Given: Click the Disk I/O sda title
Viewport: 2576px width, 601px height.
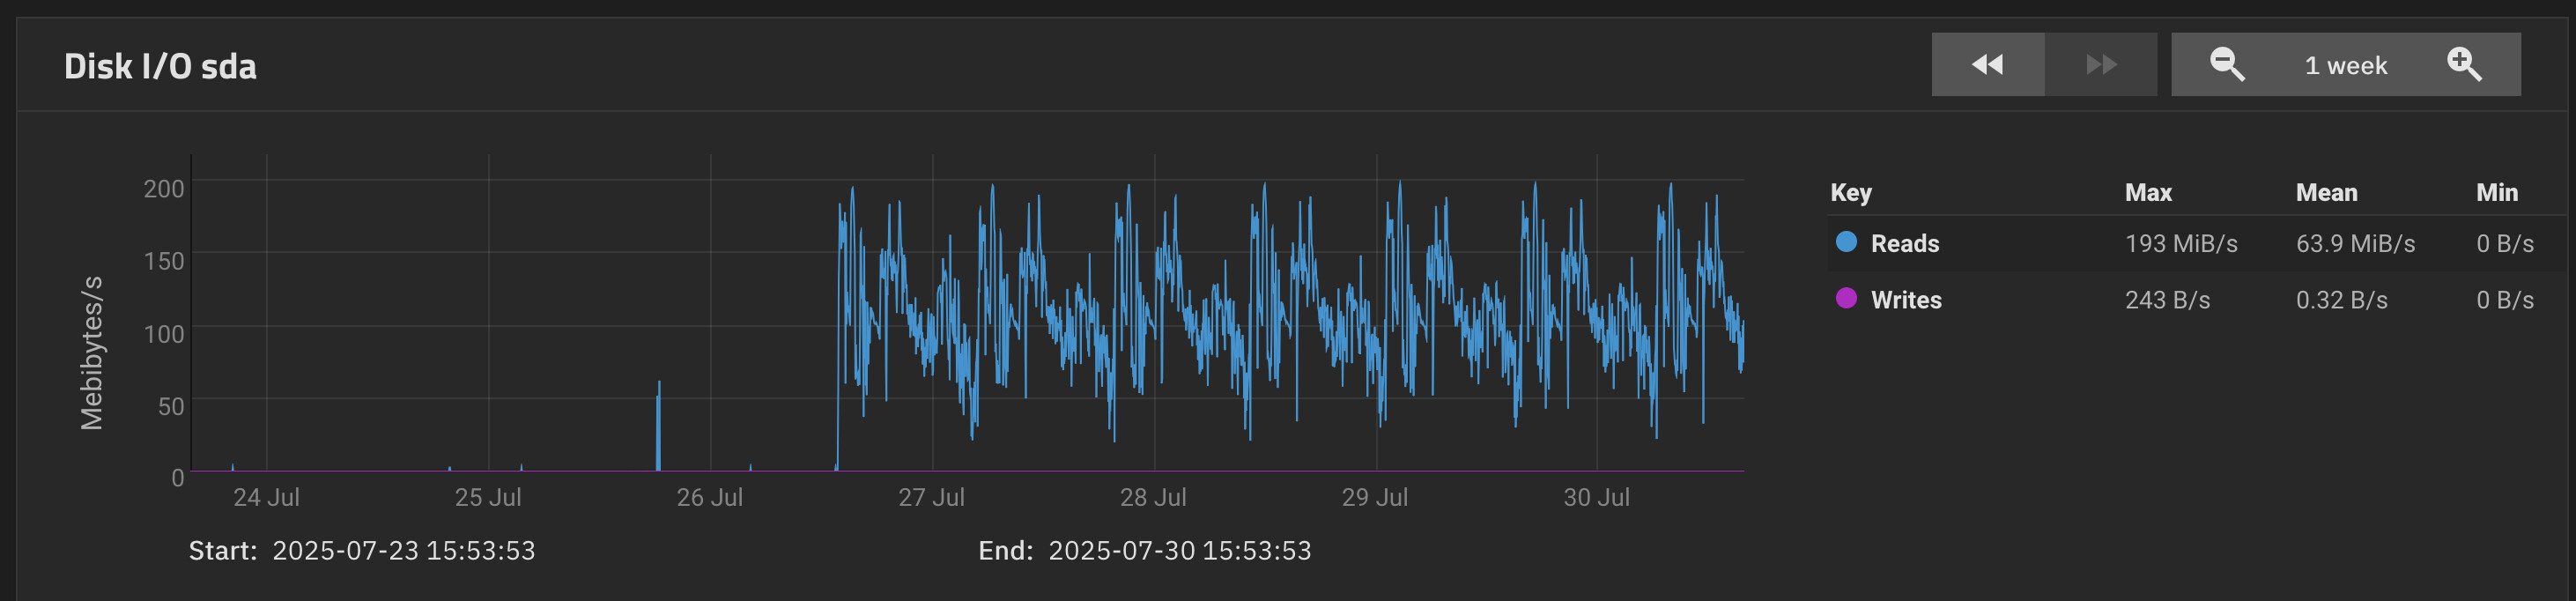Looking at the screenshot, I should click(160, 66).
